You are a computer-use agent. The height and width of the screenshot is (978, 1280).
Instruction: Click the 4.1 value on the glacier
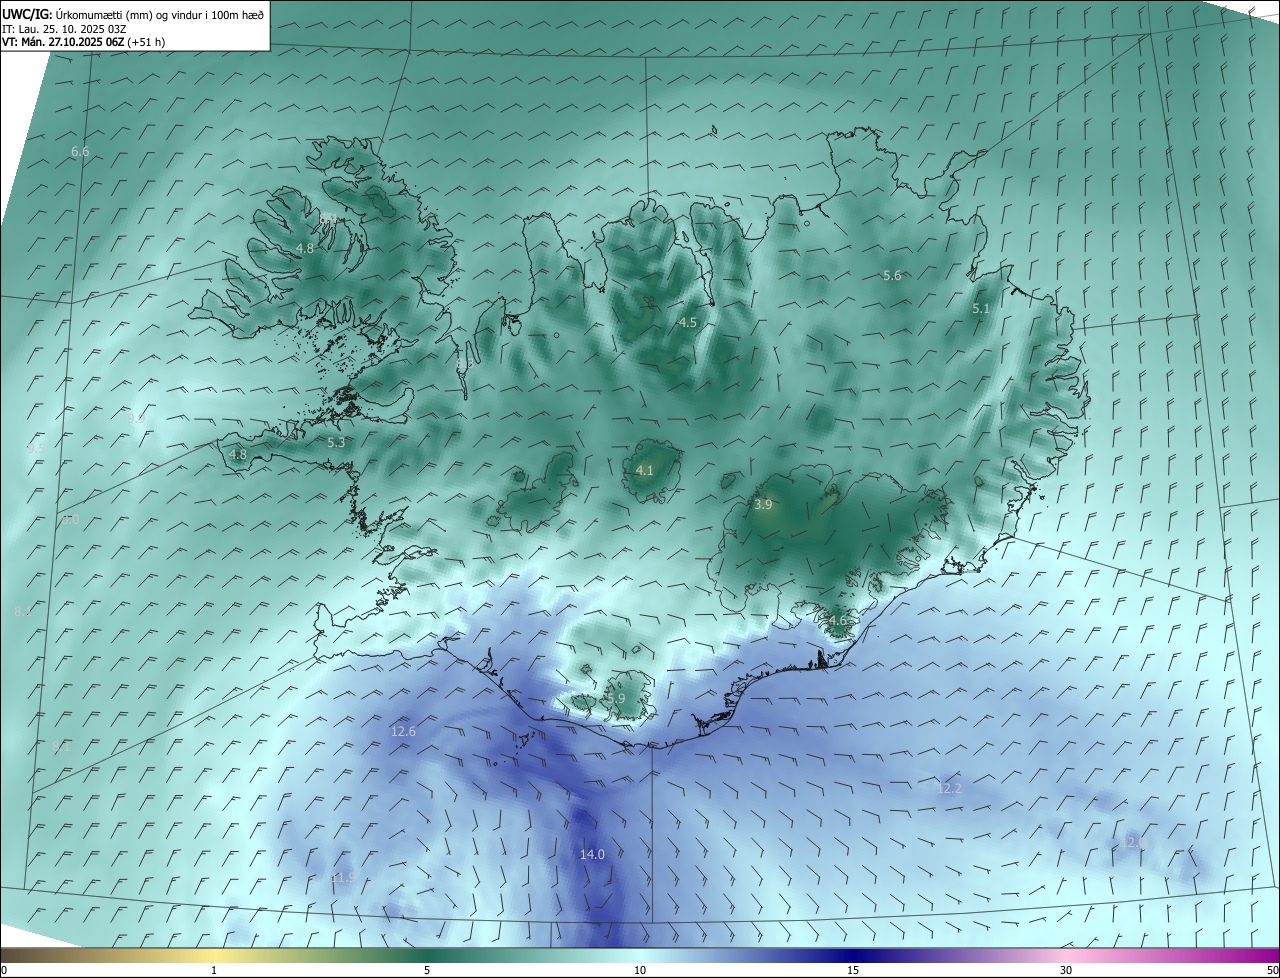point(644,470)
